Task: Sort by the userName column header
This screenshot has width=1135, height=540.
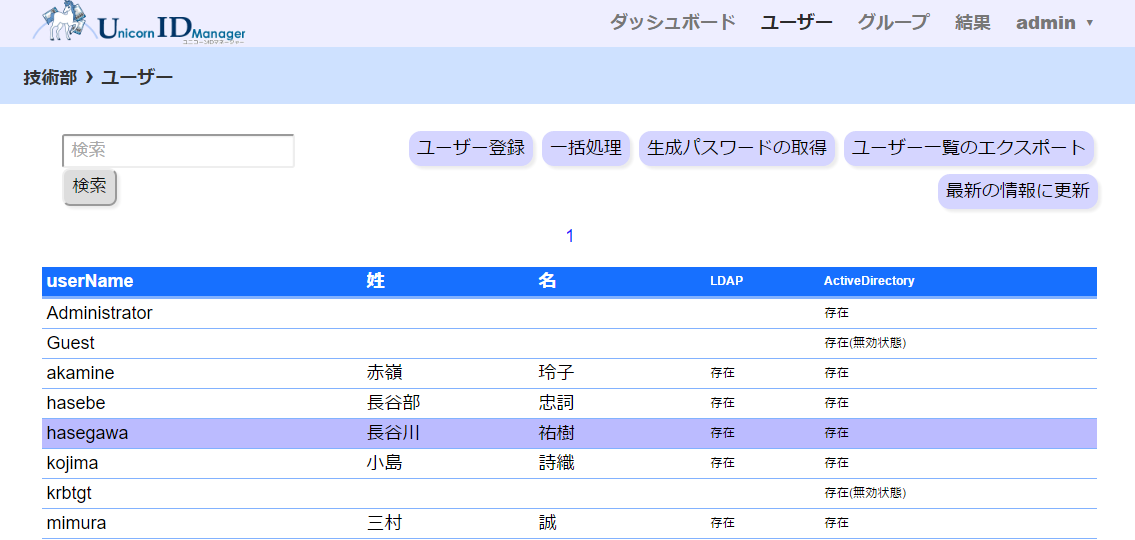Action: point(90,281)
